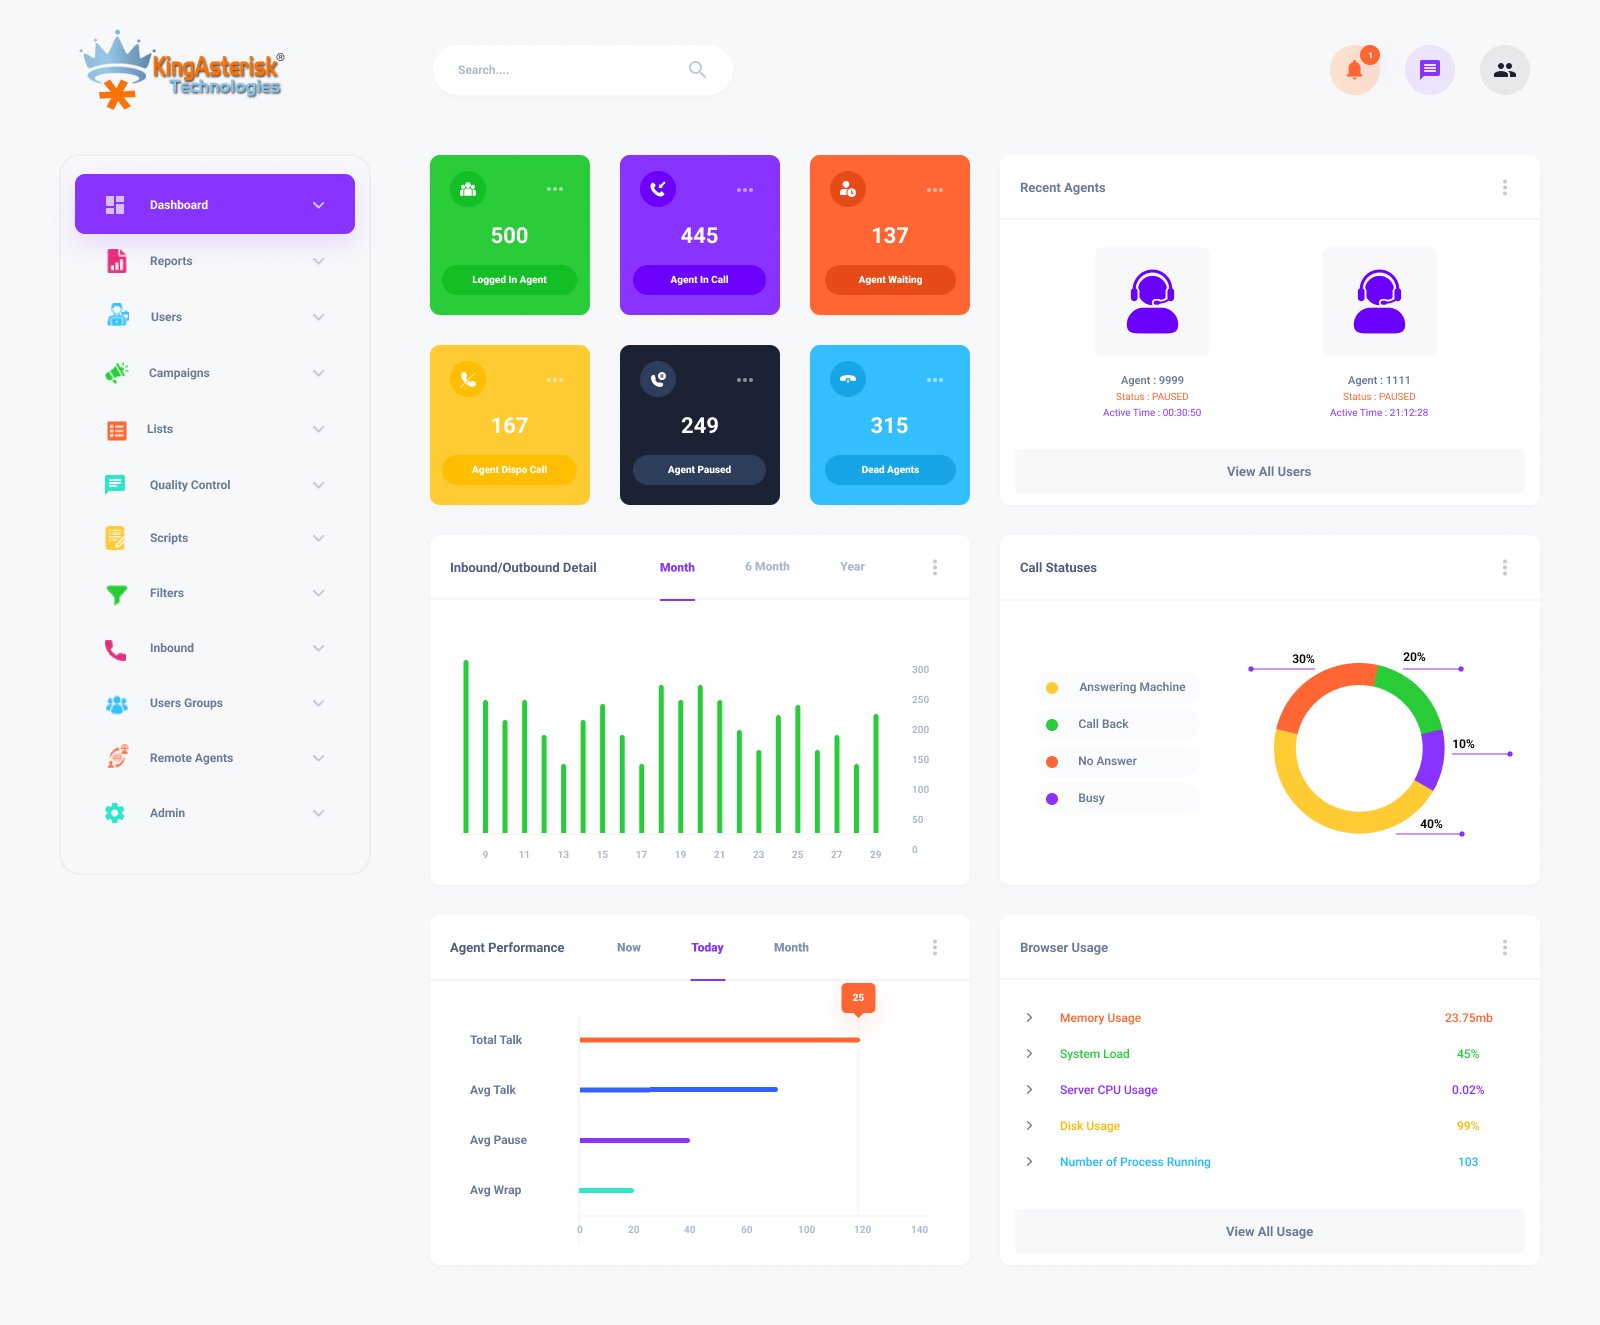This screenshot has width=1600, height=1325.
Task: Expand the Reports menu chevron
Action: point(318,261)
